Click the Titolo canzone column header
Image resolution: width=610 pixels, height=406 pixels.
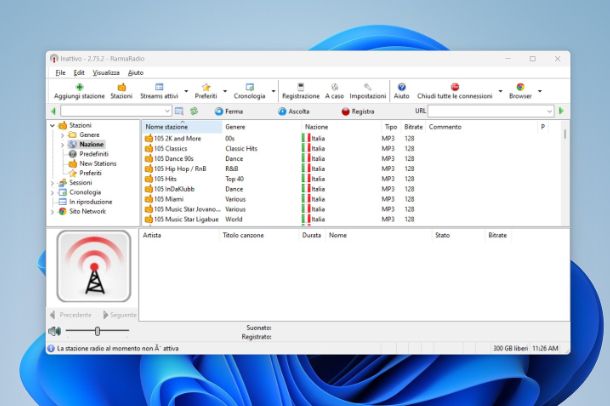pyautogui.click(x=259, y=235)
